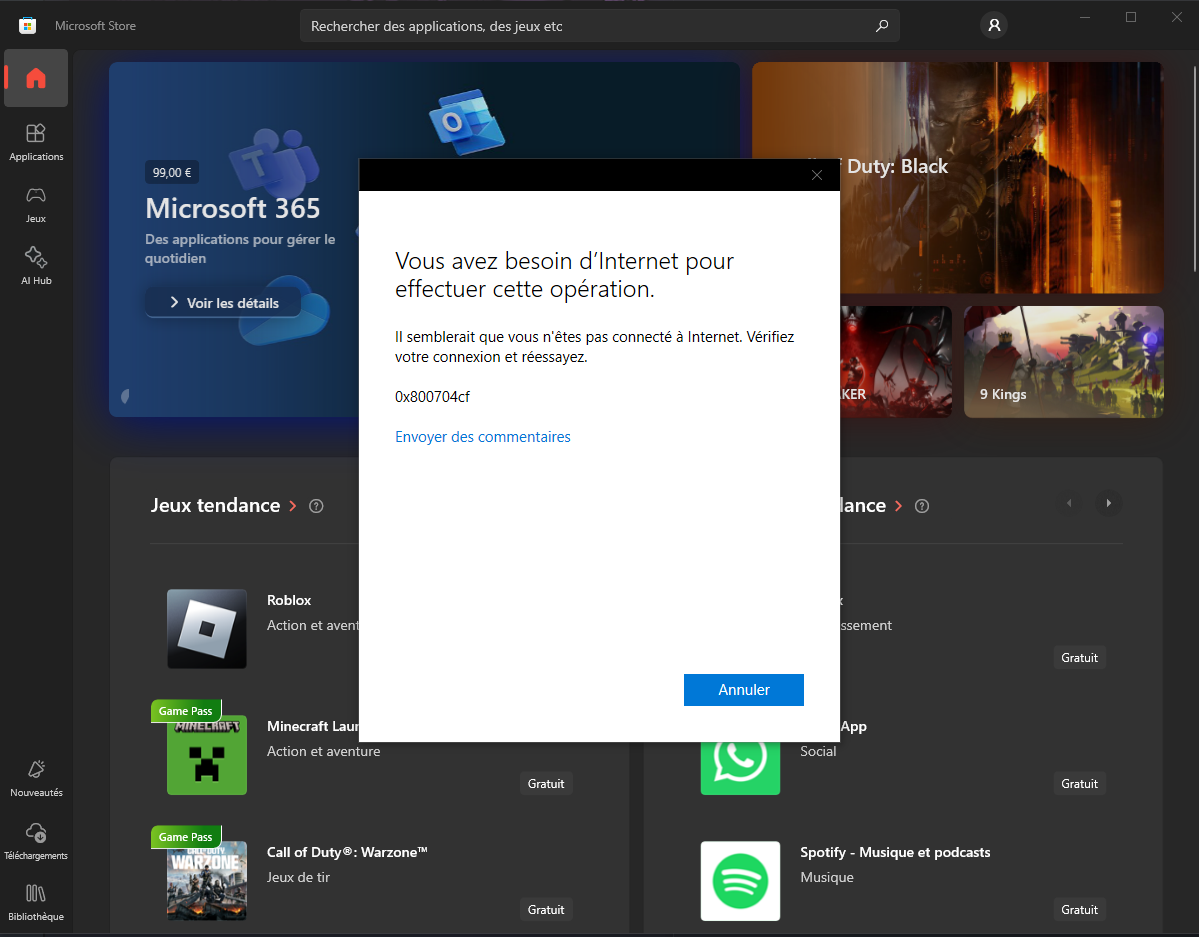Viewport: 1199px width, 937px height.
Task: Click Jeux tendance heading
Action: click(x=216, y=506)
